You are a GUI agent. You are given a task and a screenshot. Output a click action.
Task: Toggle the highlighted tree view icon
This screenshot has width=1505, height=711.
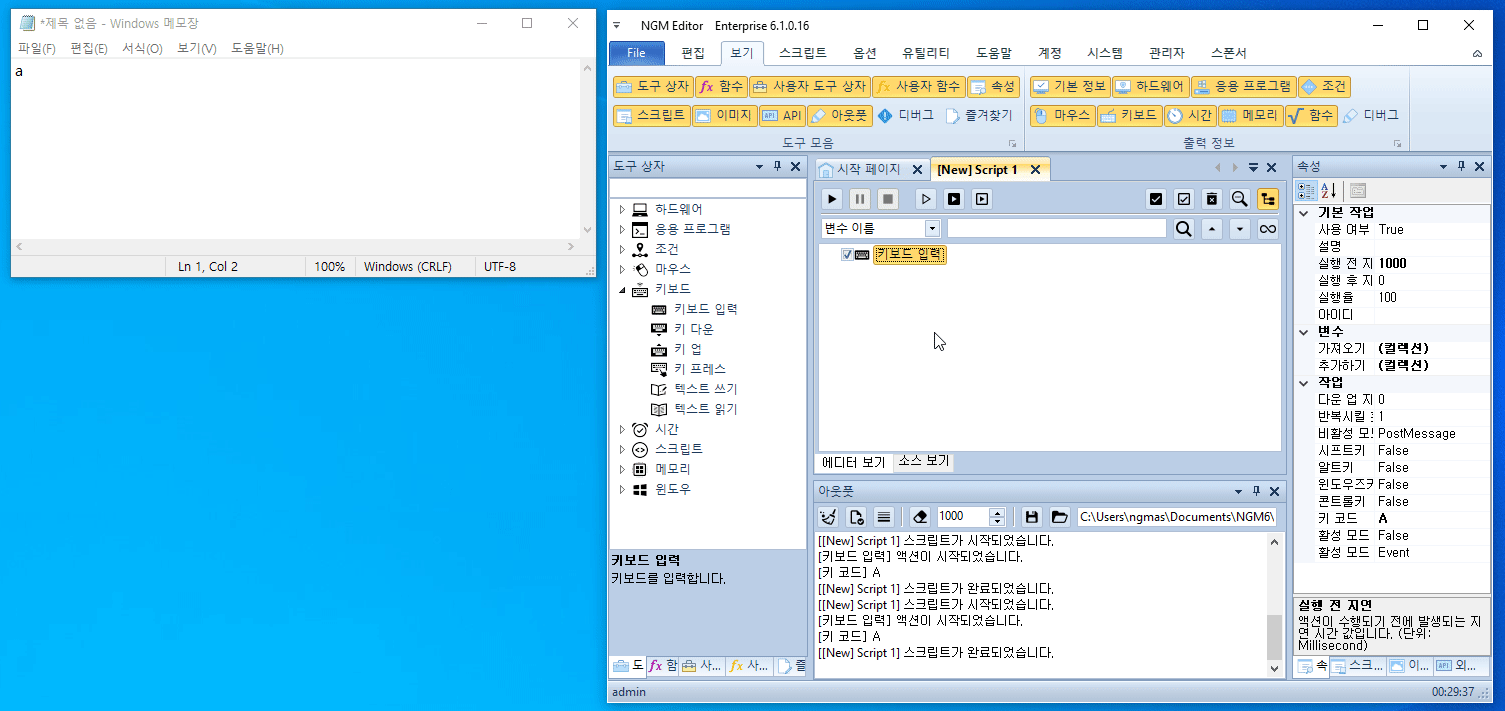(1268, 199)
